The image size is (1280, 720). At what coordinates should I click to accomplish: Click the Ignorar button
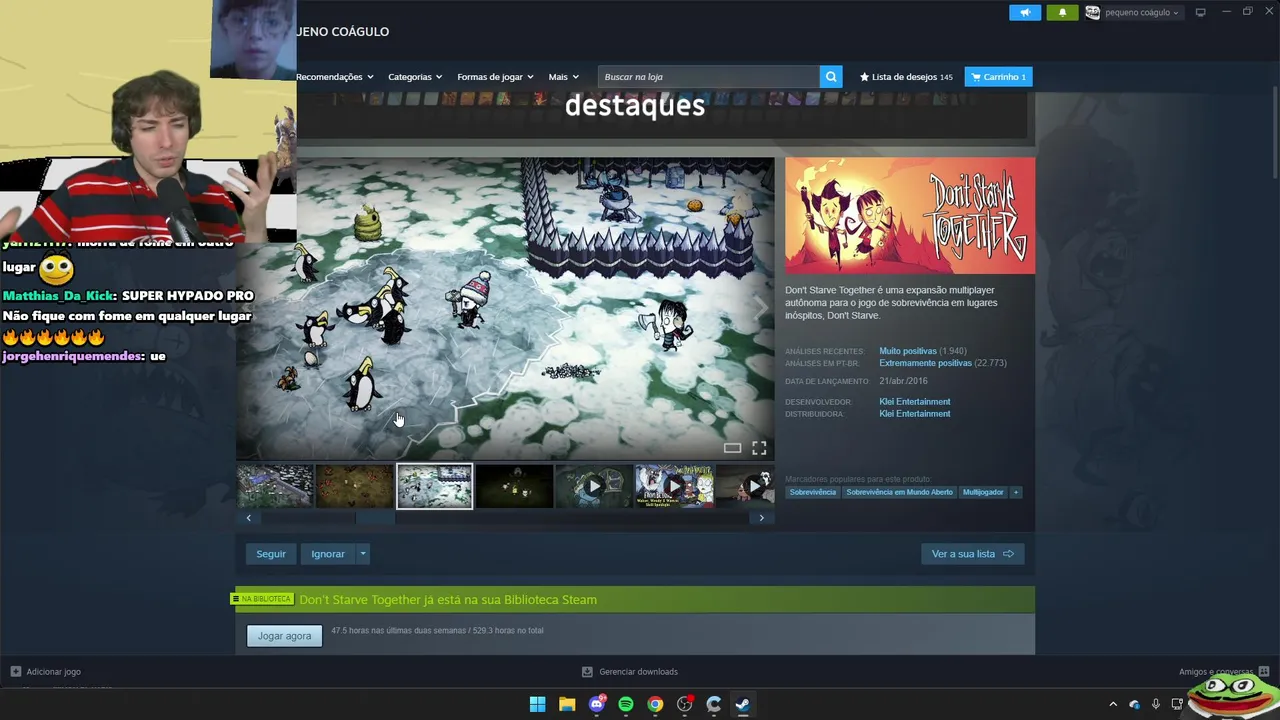pos(328,554)
